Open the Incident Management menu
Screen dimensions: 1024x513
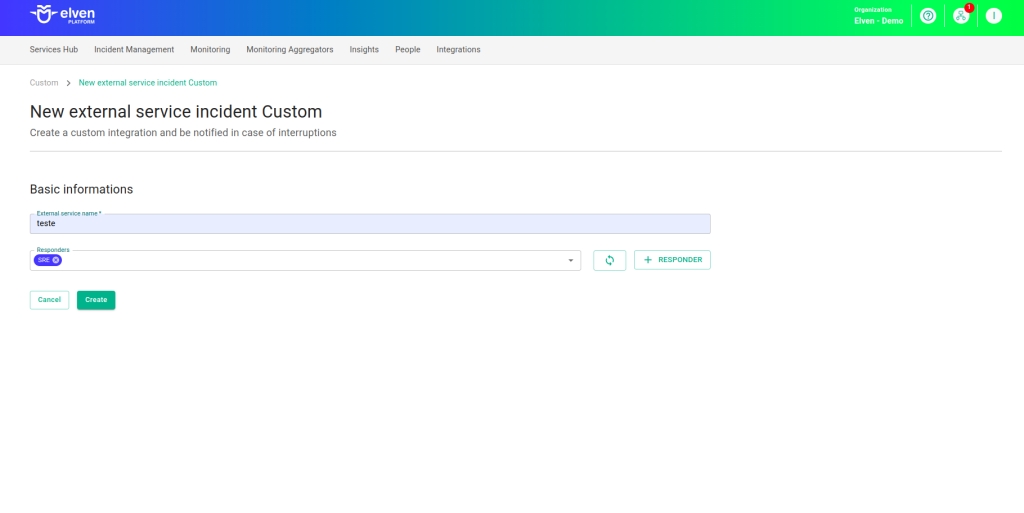pos(134,49)
